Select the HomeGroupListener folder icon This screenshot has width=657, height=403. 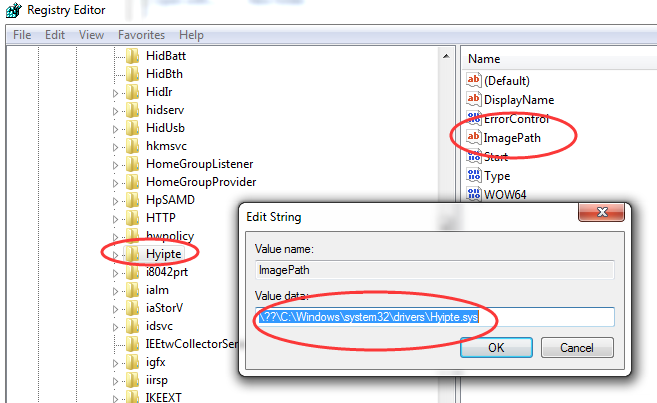[x=132, y=164]
